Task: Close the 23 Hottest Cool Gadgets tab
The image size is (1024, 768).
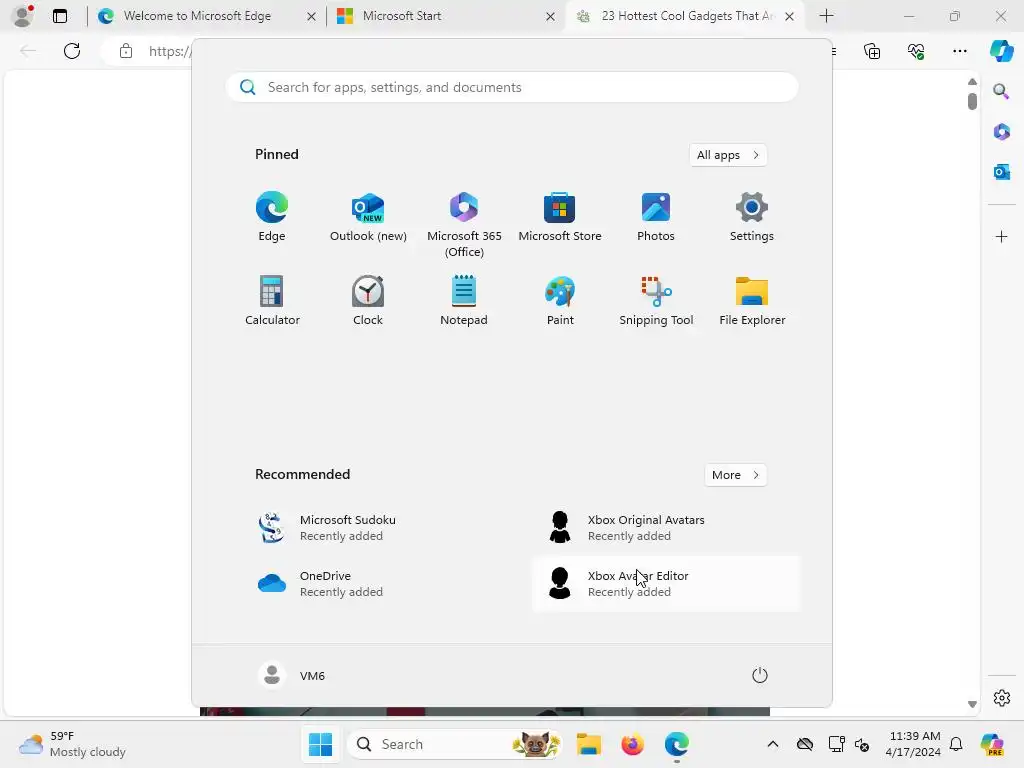Action: (x=790, y=16)
